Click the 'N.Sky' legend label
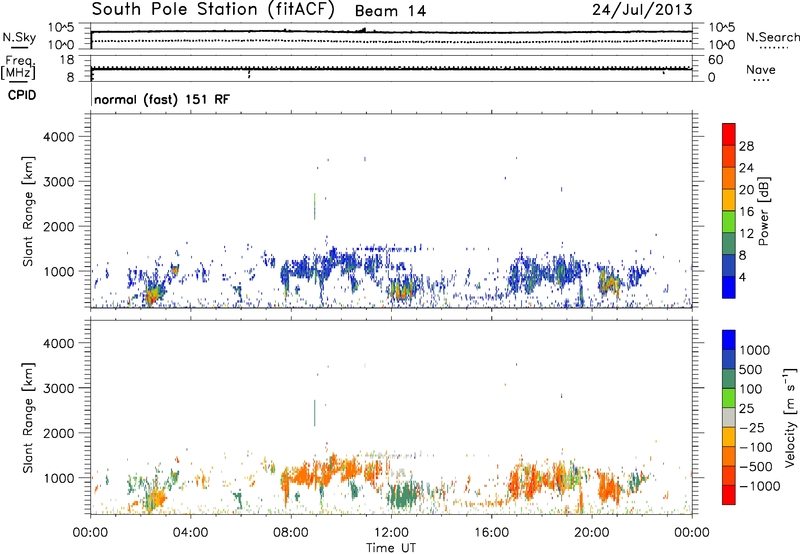The width and height of the screenshot is (800, 554). coord(19,37)
